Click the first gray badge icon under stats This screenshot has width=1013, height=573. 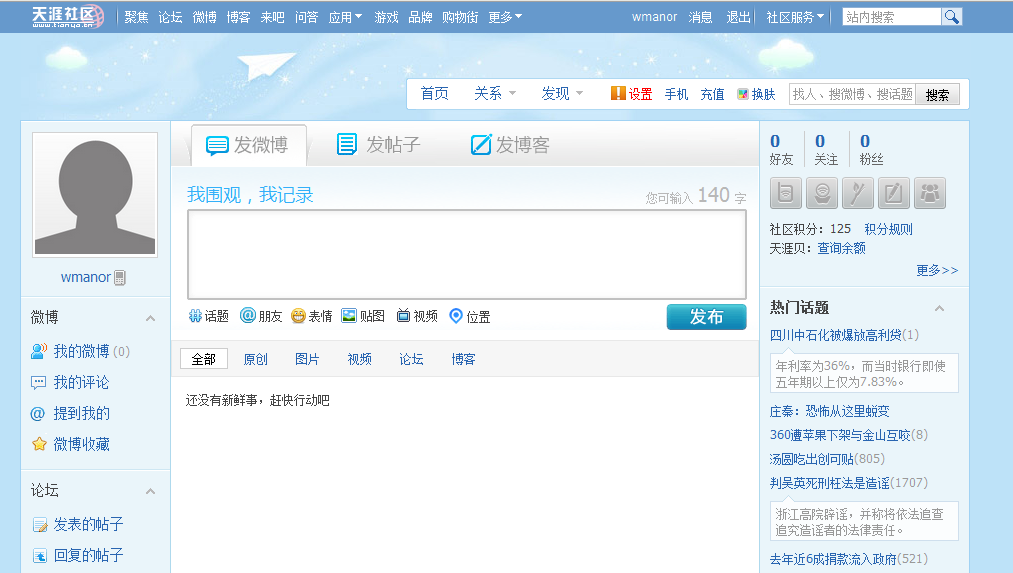[x=786, y=193]
